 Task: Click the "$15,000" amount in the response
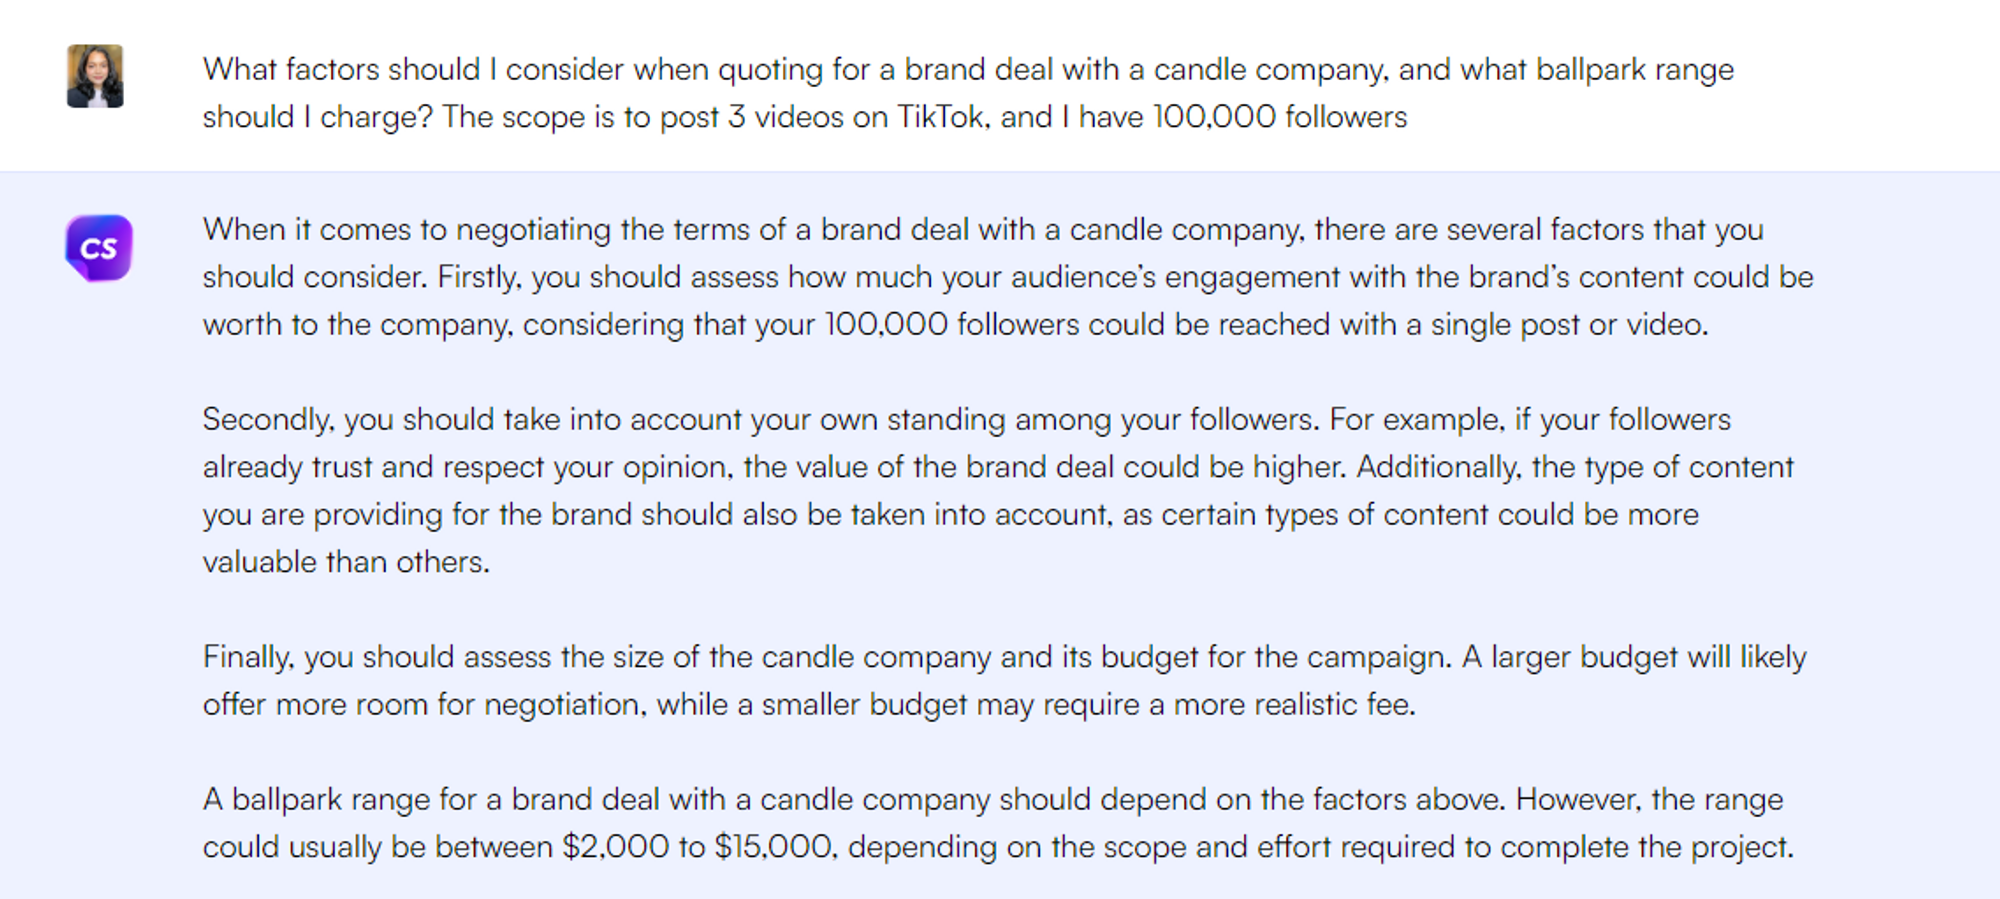coord(772,847)
